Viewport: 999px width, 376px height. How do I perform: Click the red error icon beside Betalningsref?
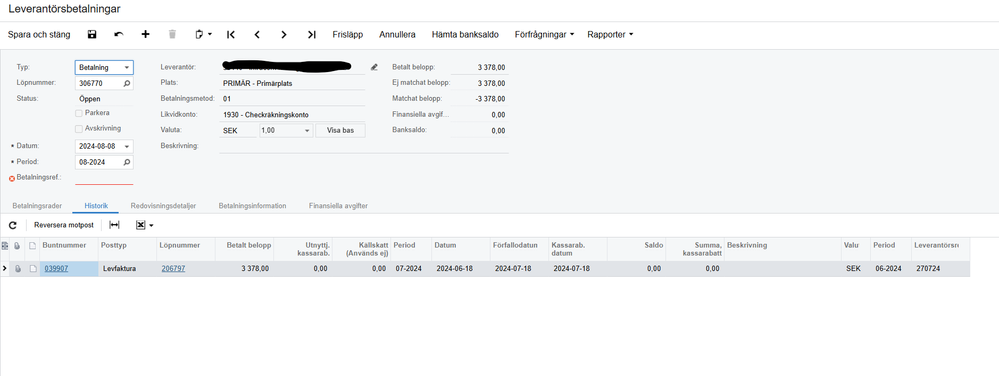(x=11, y=179)
